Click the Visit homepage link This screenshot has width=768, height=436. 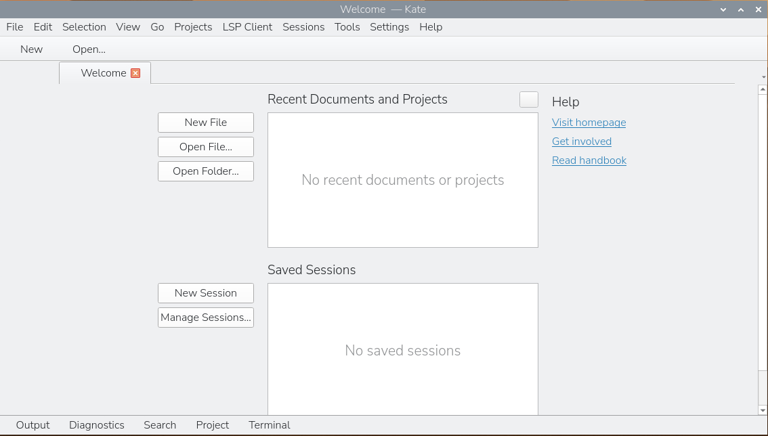coord(589,123)
